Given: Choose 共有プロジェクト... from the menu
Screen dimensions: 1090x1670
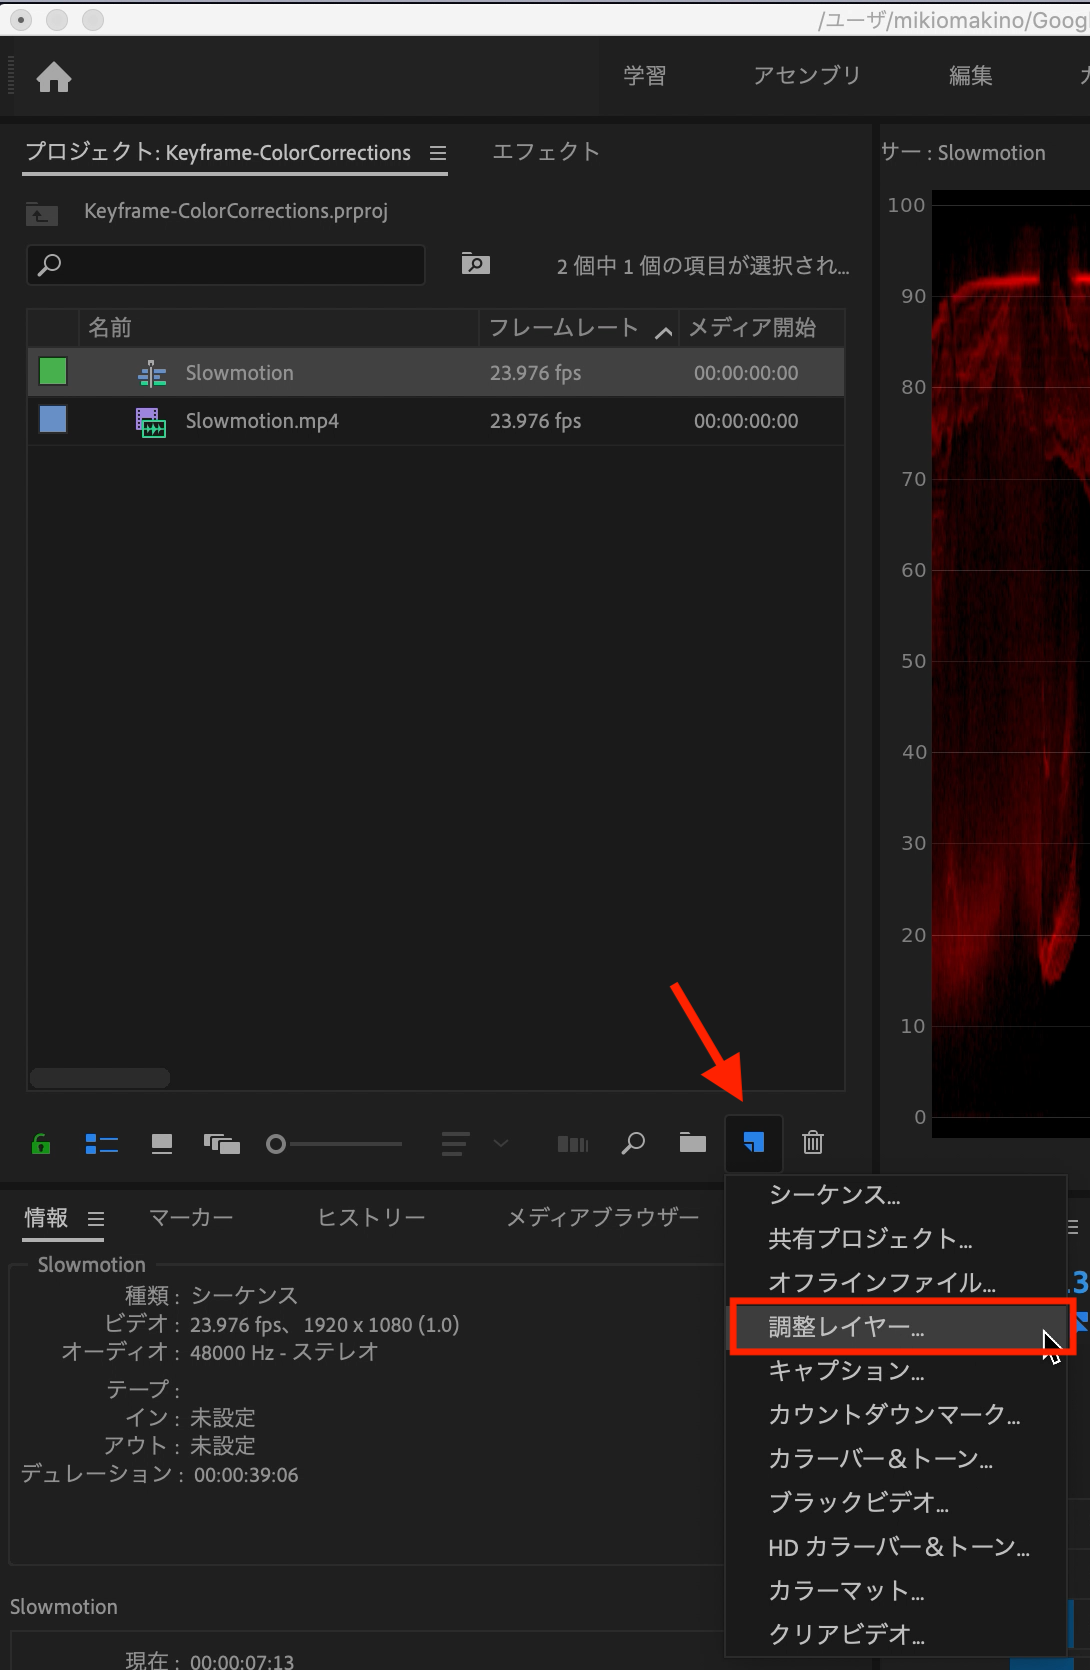Looking at the screenshot, I should [x=896, y=1239].
